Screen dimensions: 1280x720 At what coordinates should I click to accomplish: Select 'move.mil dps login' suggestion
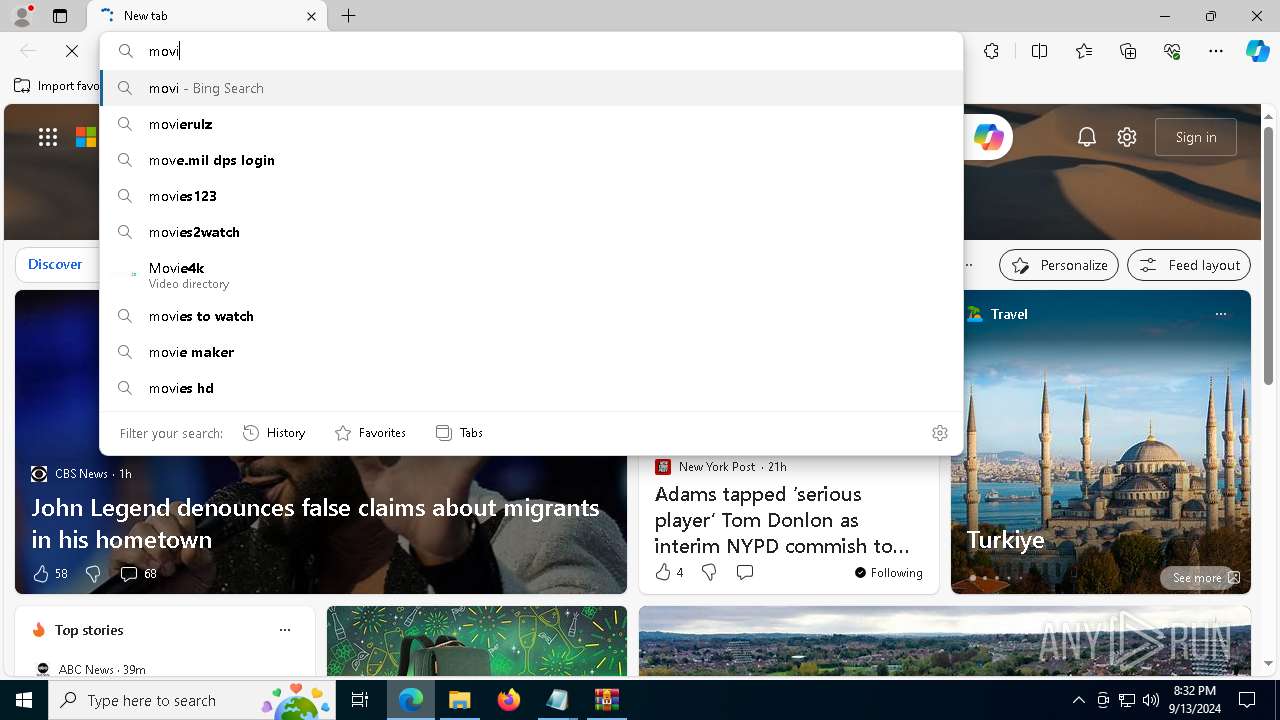(x=531, y=160)
